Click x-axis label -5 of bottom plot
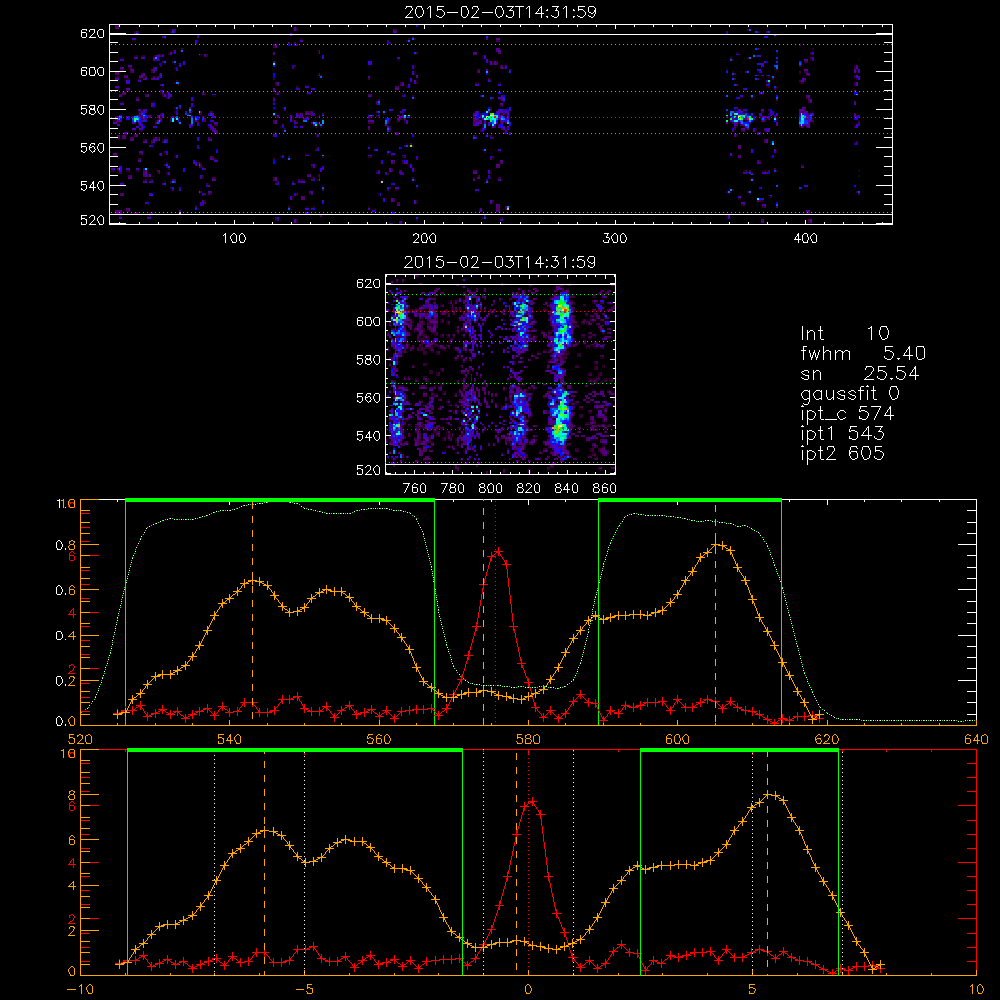 click(x=304, y=990)
